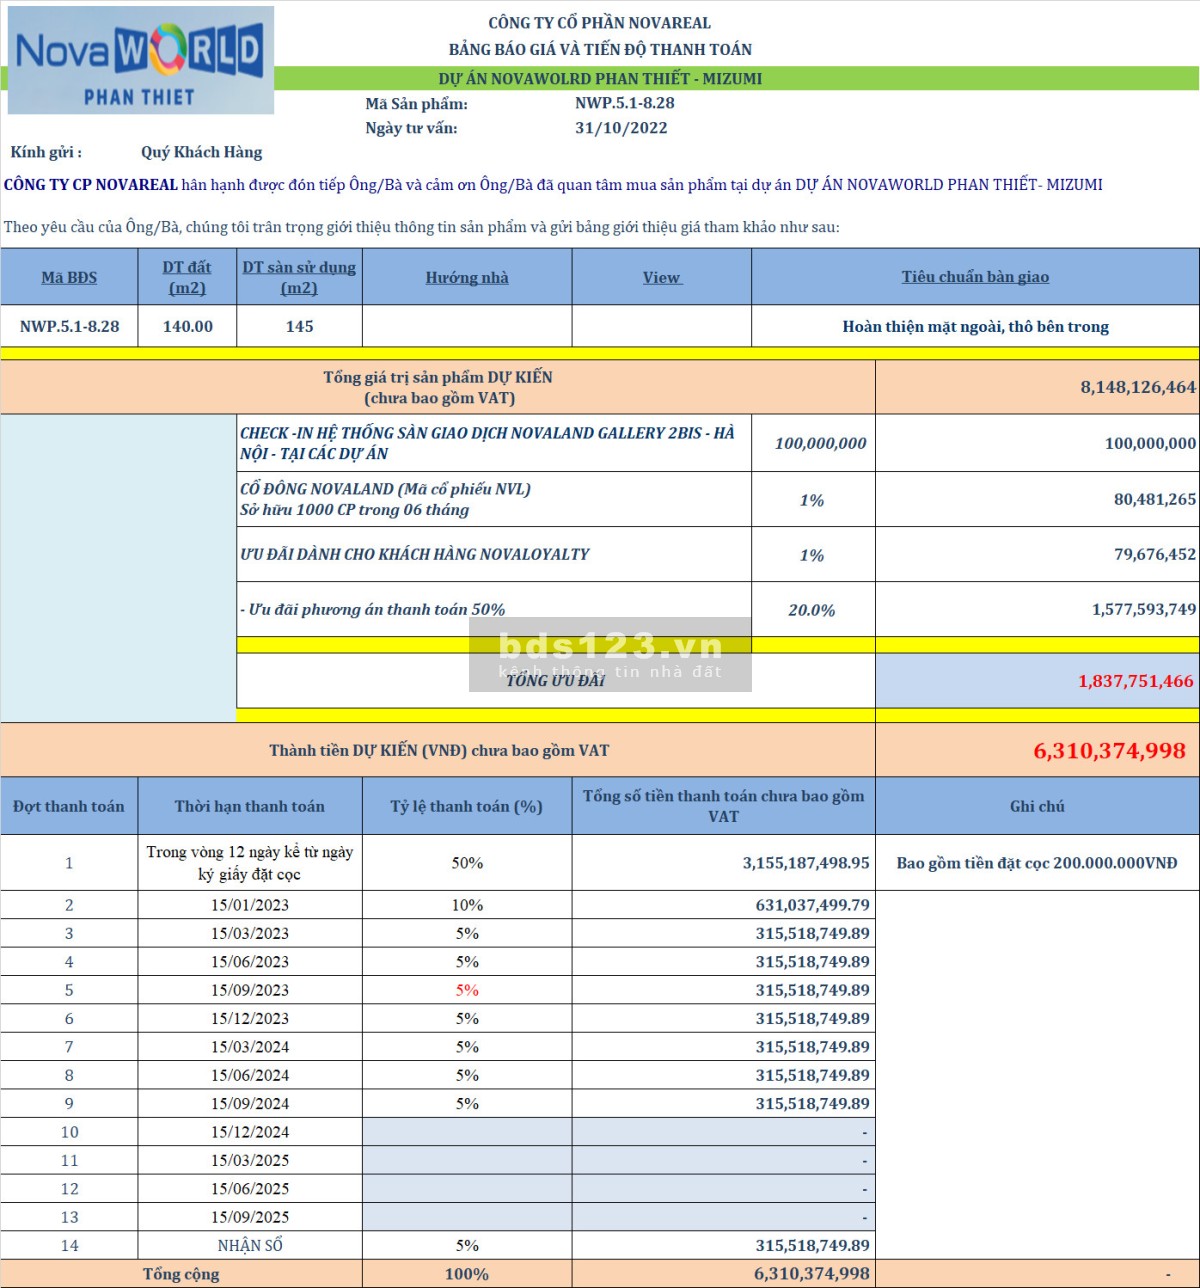1200x1288 pixels.
Task: Click the due date 15/06/2023
Action: click(250, 962)
